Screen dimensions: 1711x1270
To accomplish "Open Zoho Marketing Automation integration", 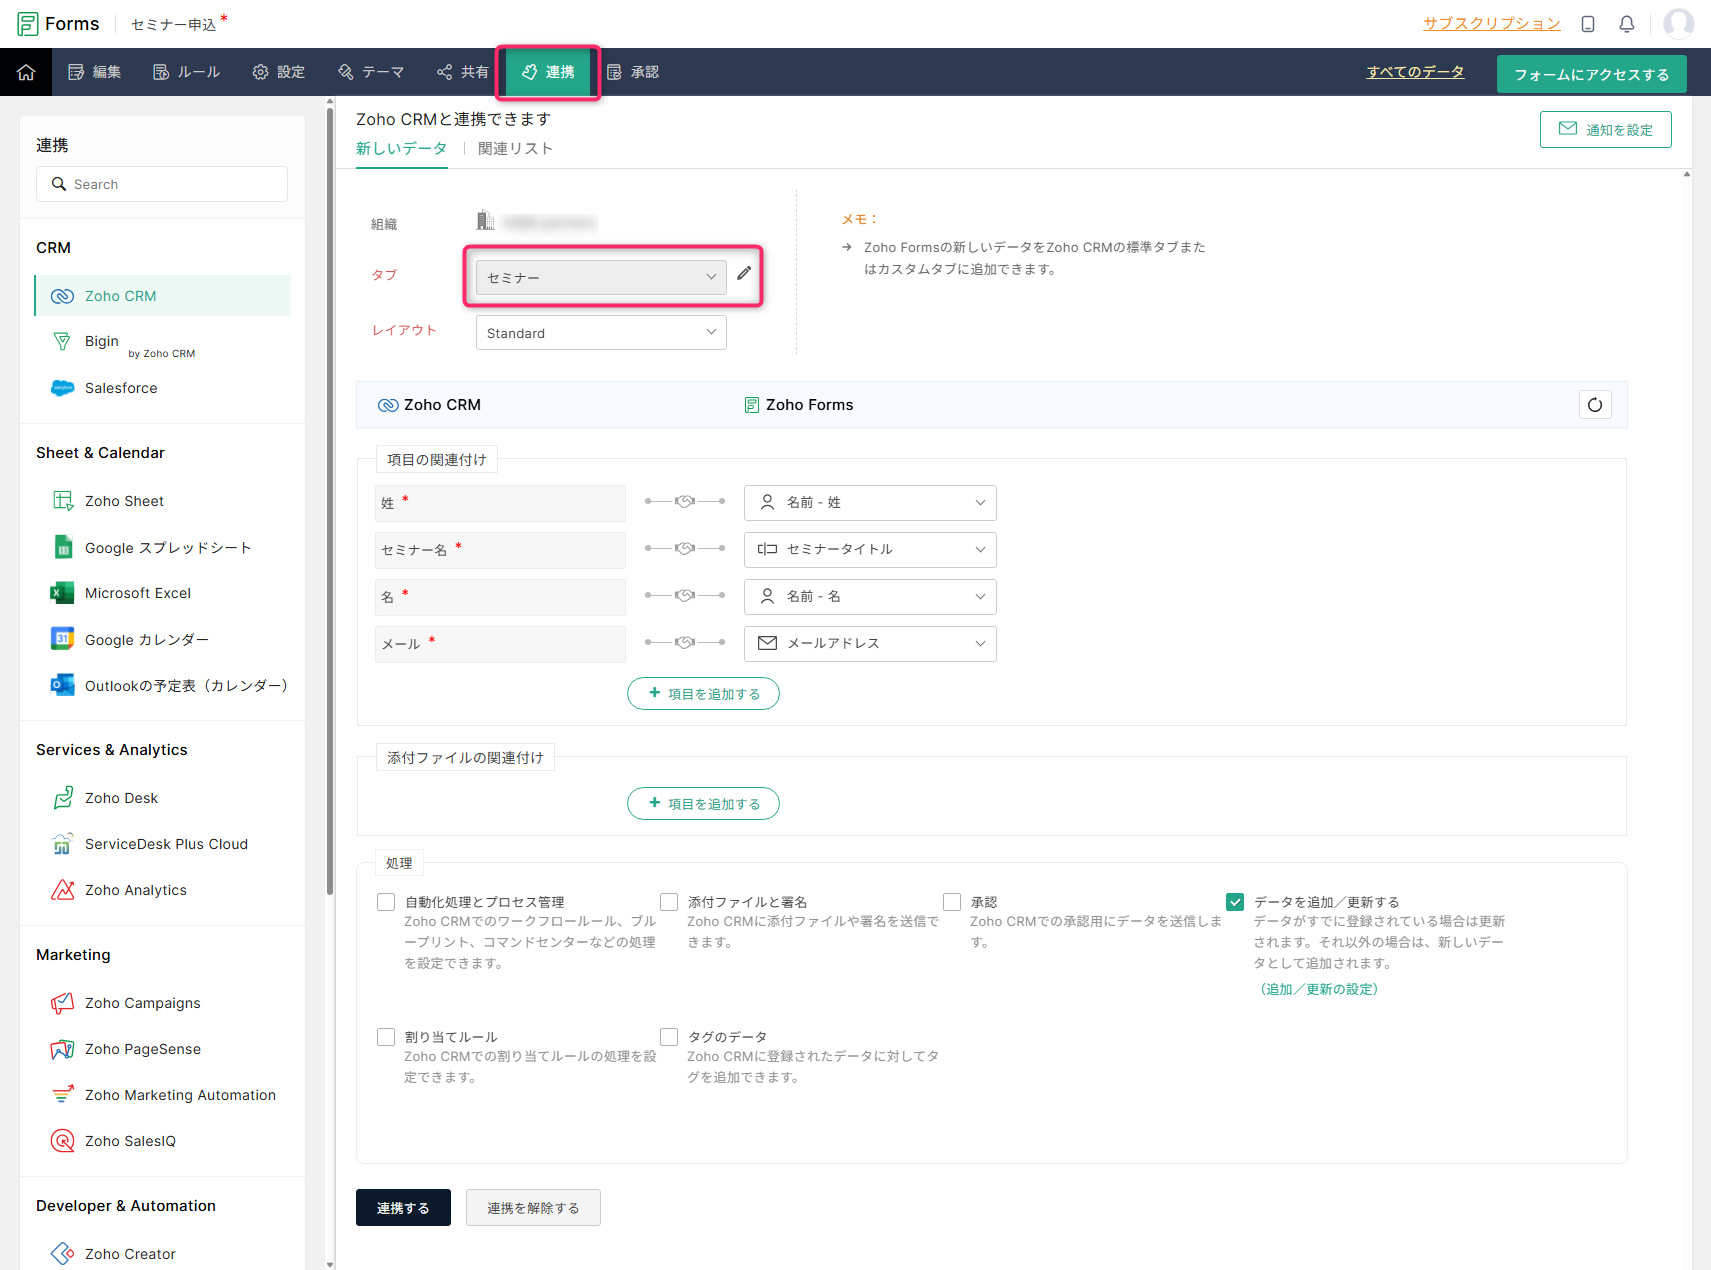I will (x=163, y=1095).
